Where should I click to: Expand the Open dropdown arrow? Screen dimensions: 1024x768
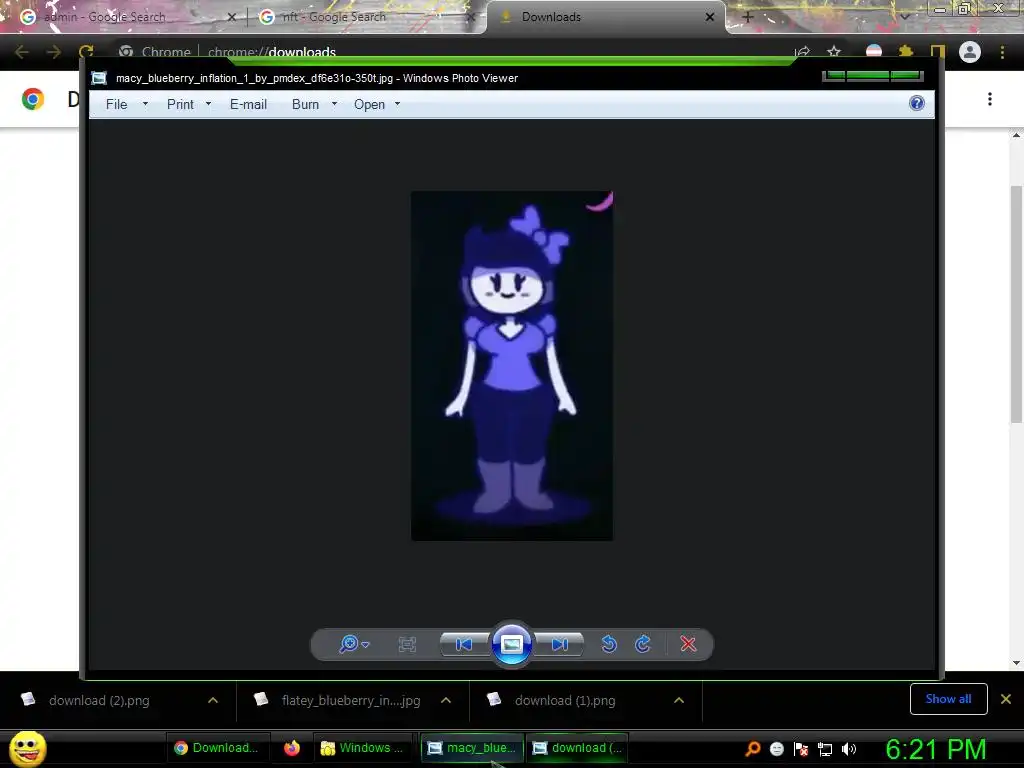(x=397, y=104)
